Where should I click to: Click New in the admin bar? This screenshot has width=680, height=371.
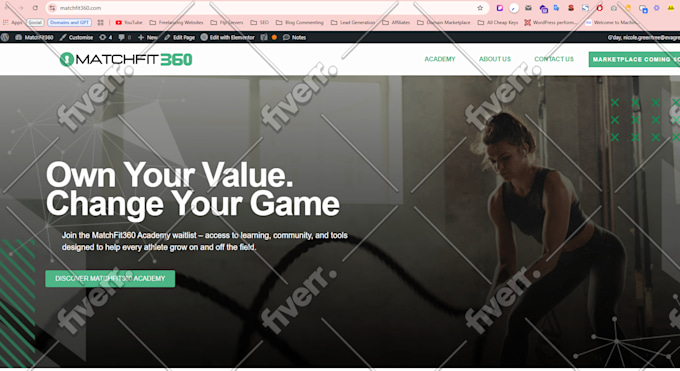pyautogui.click(x=148, y=37)
